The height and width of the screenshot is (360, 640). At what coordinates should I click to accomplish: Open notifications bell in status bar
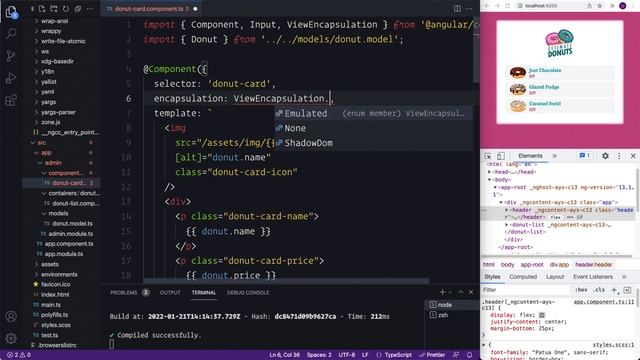pos(469,355)
